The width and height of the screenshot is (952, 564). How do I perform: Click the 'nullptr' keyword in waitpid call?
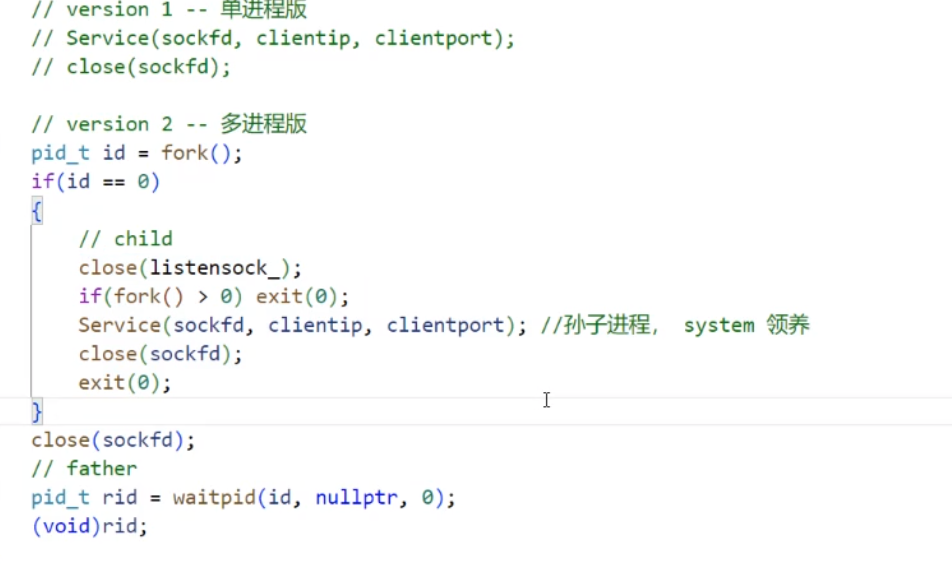point(356,498)
